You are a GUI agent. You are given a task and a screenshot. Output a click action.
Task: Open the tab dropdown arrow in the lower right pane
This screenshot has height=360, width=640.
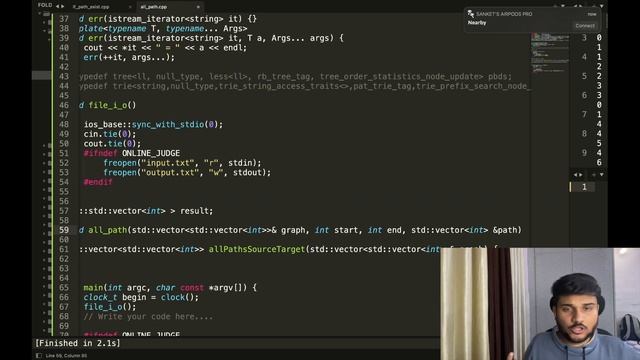coord(602,175)
